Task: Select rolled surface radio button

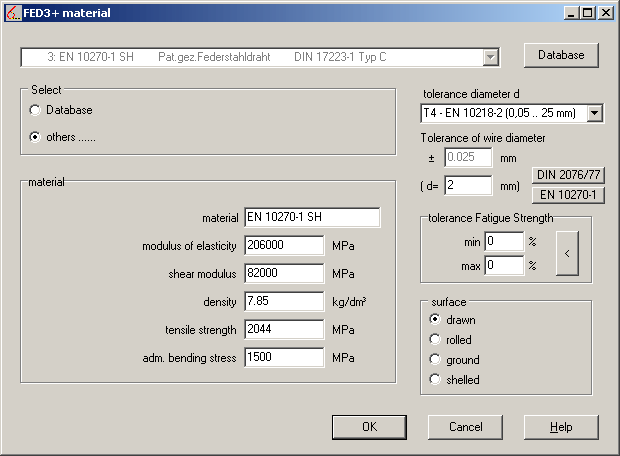Action: (435, 340)
